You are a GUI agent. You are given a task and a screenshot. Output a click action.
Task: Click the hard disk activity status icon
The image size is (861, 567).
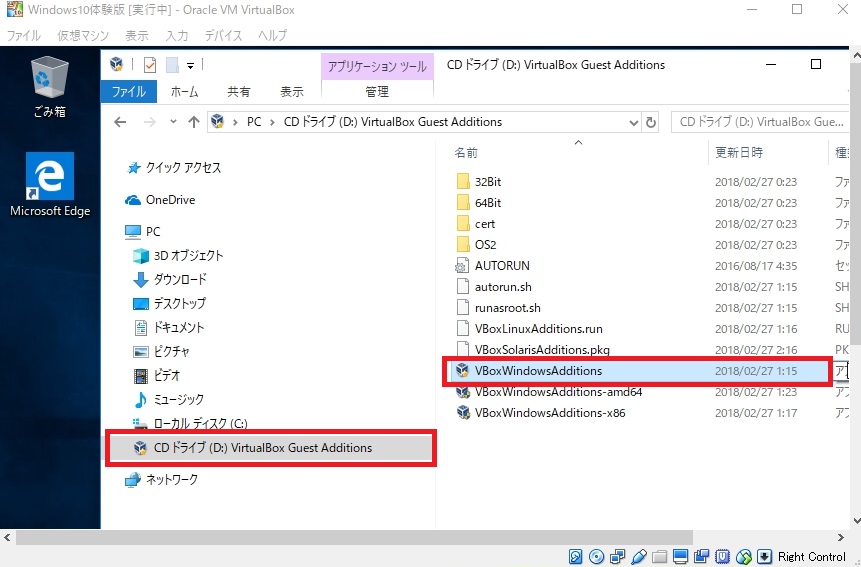coord(575,557)
